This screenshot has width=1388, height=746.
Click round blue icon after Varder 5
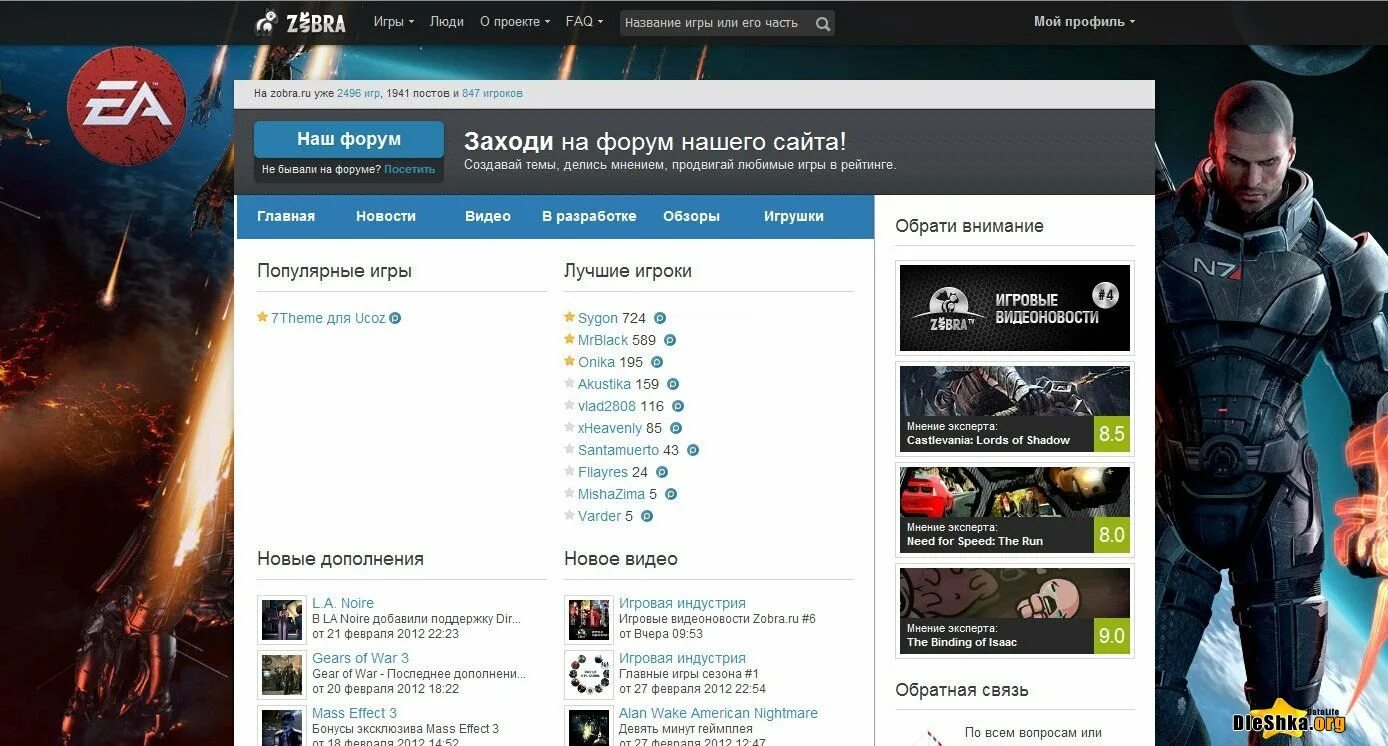(x=647, y=516)
